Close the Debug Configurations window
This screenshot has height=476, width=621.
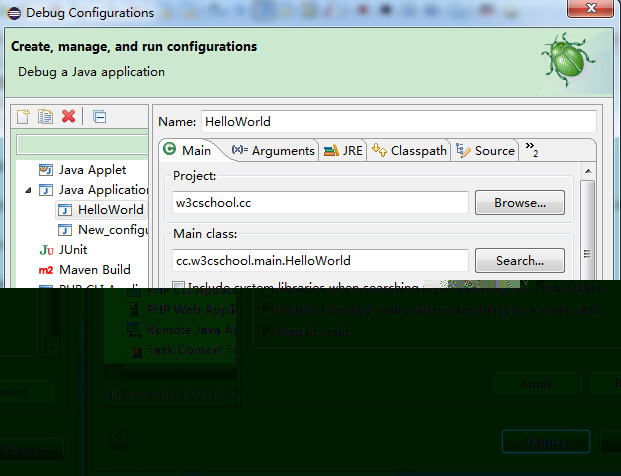pos(591,8)
